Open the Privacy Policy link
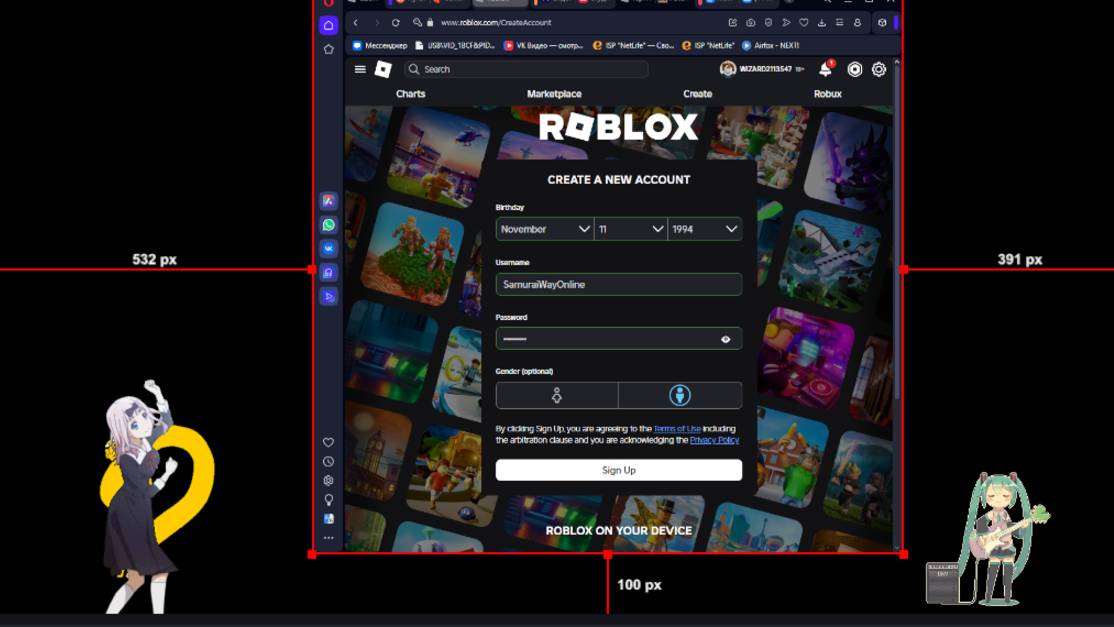Viewport: 1114px width, 627px height. click(x=714, y=440)
